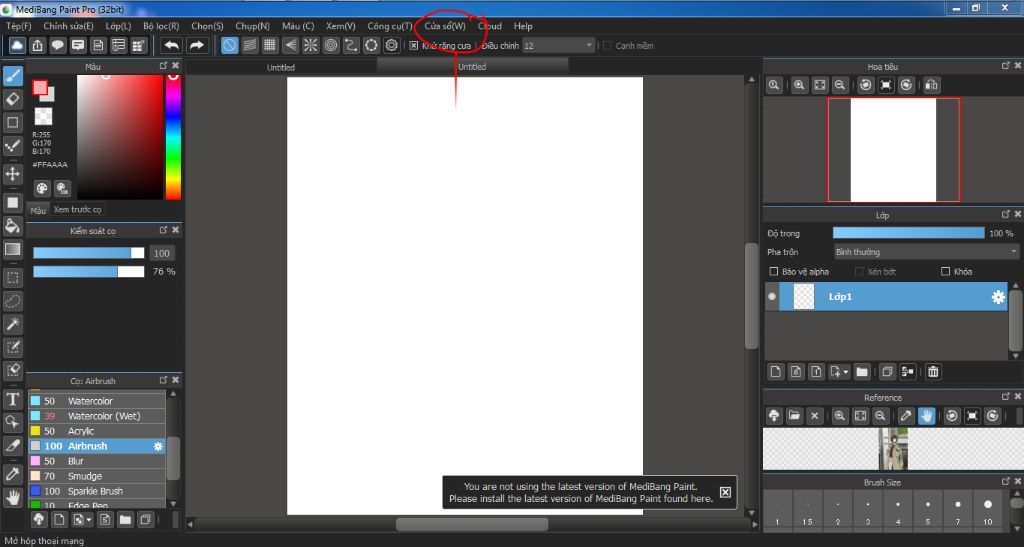Select Watercolor (Wet) brush
This screenshot has height=547, width=1024.
[x=97, y=416]
